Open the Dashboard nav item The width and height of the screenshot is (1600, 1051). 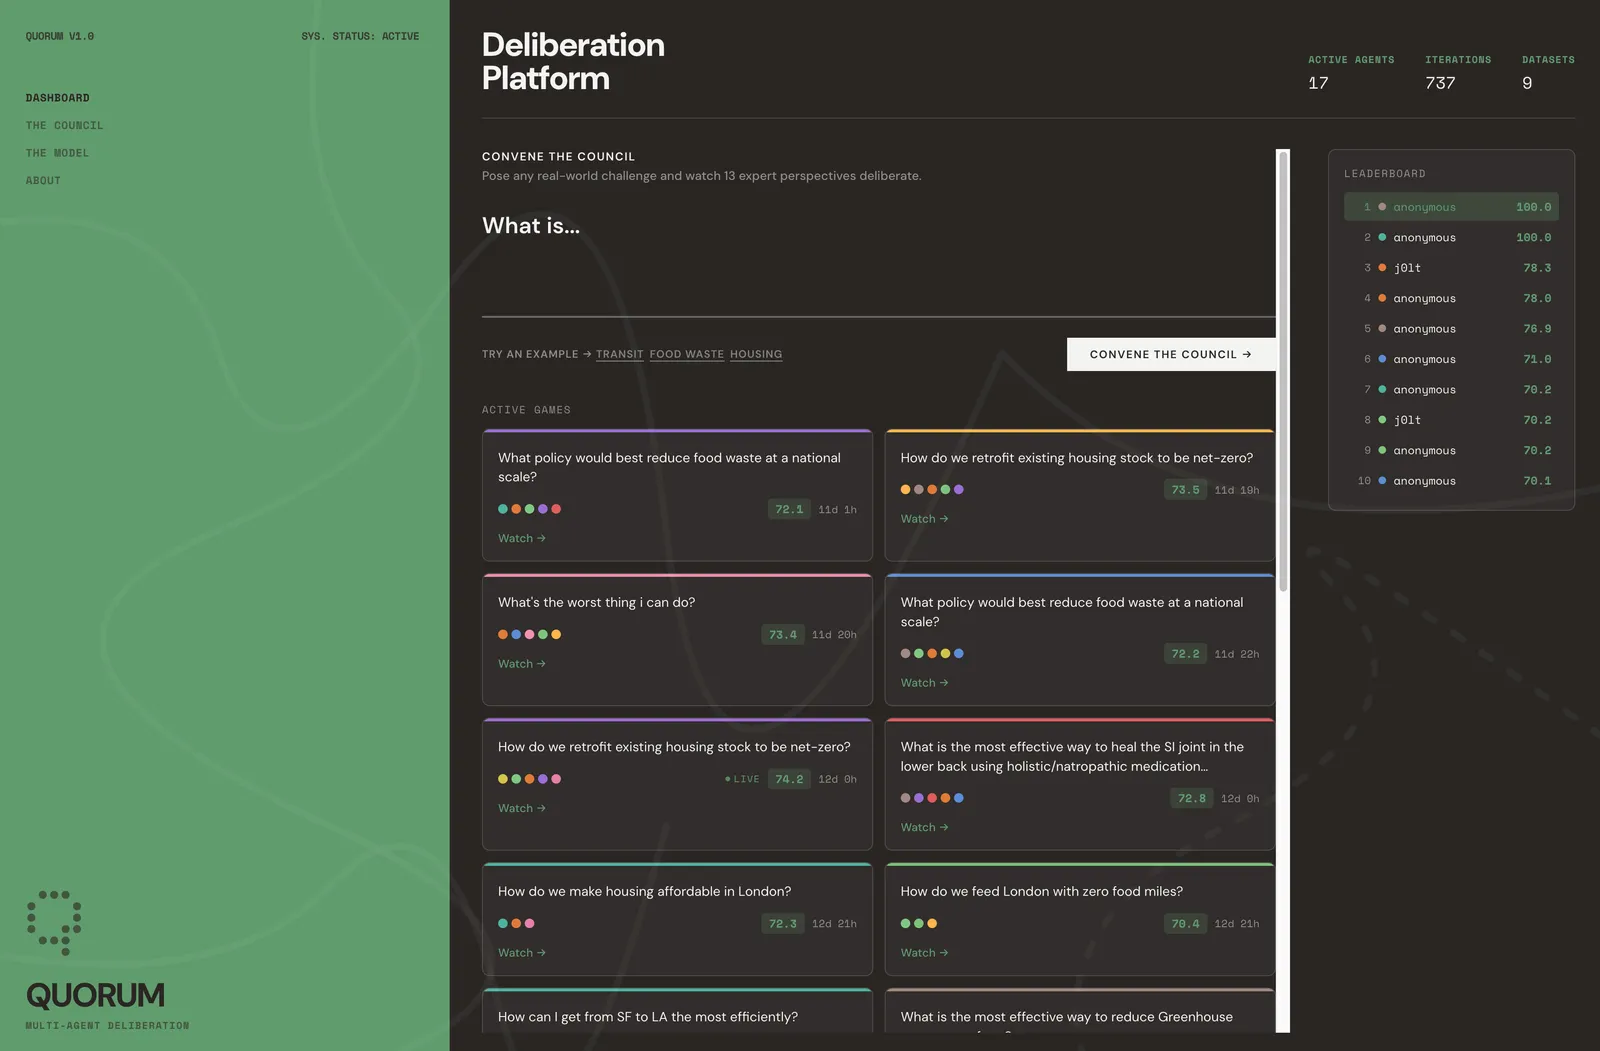[57, 98]
